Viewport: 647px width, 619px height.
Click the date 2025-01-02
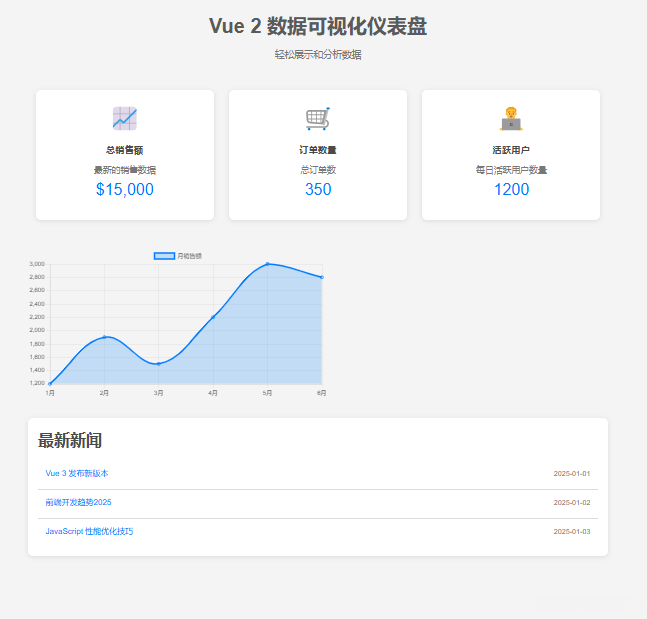[x=572, y=503]
